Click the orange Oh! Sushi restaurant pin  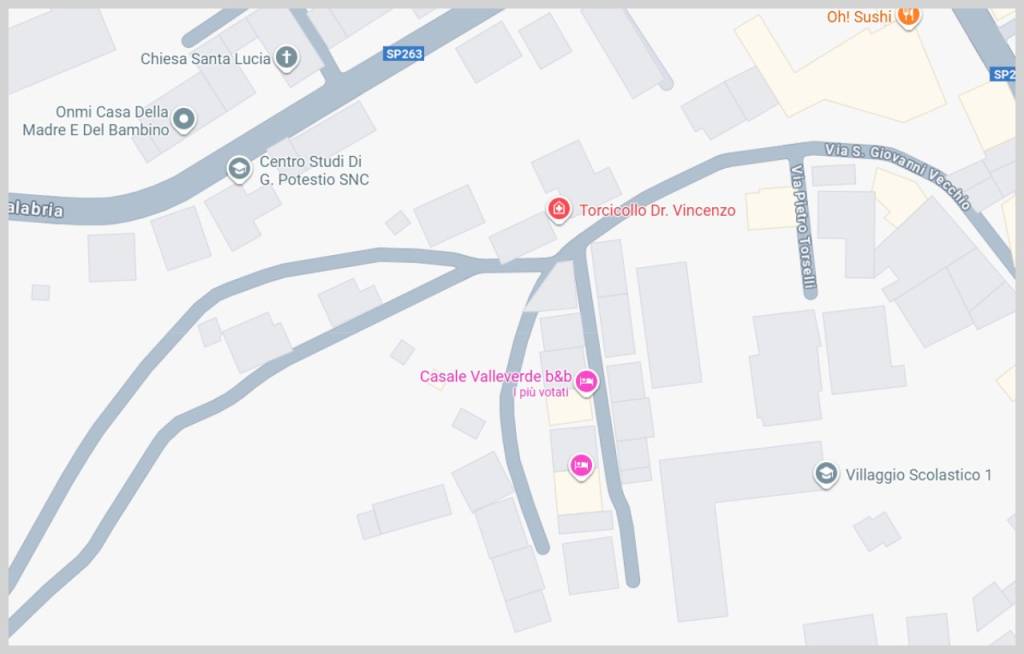click(x=908, y=15)
